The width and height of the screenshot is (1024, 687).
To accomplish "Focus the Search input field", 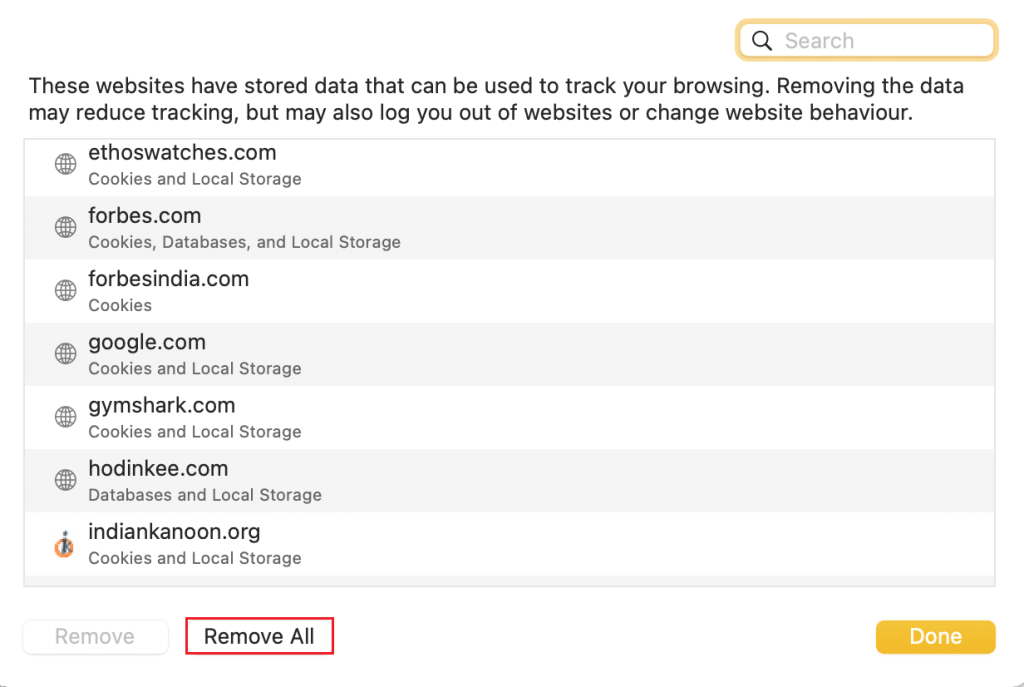I will [x=880, y=41].
